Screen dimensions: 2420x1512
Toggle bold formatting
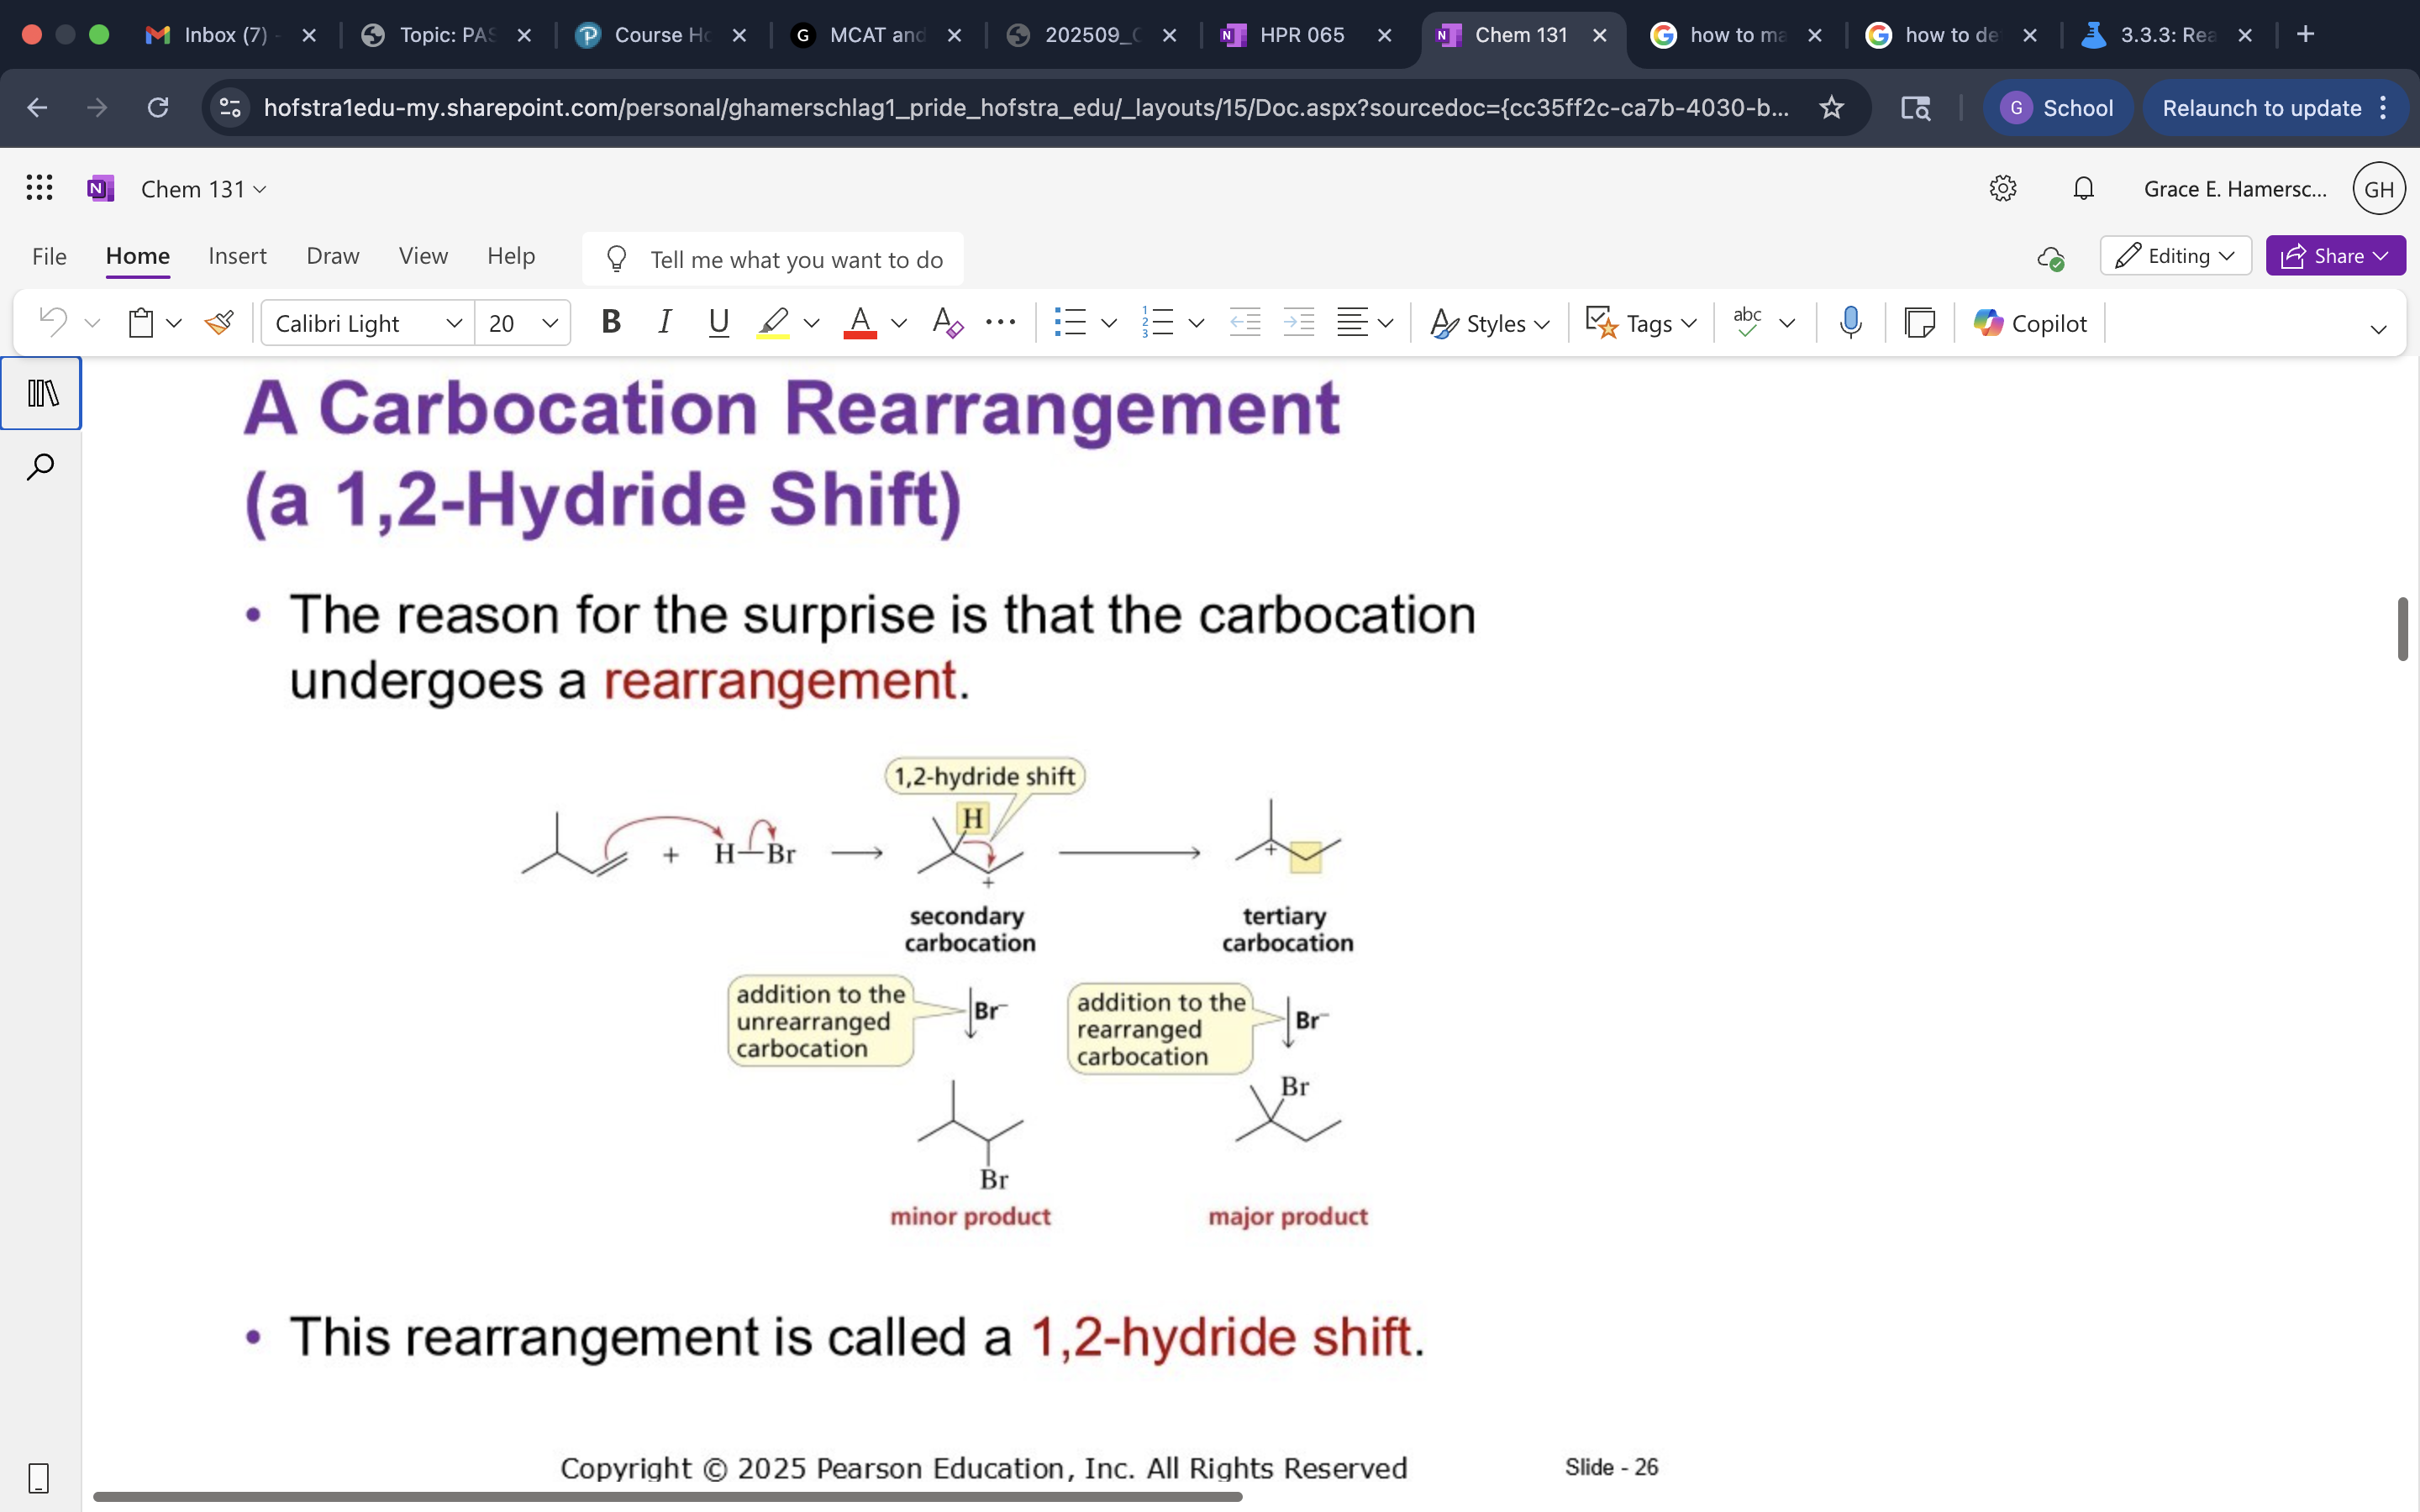pos(611,322)
